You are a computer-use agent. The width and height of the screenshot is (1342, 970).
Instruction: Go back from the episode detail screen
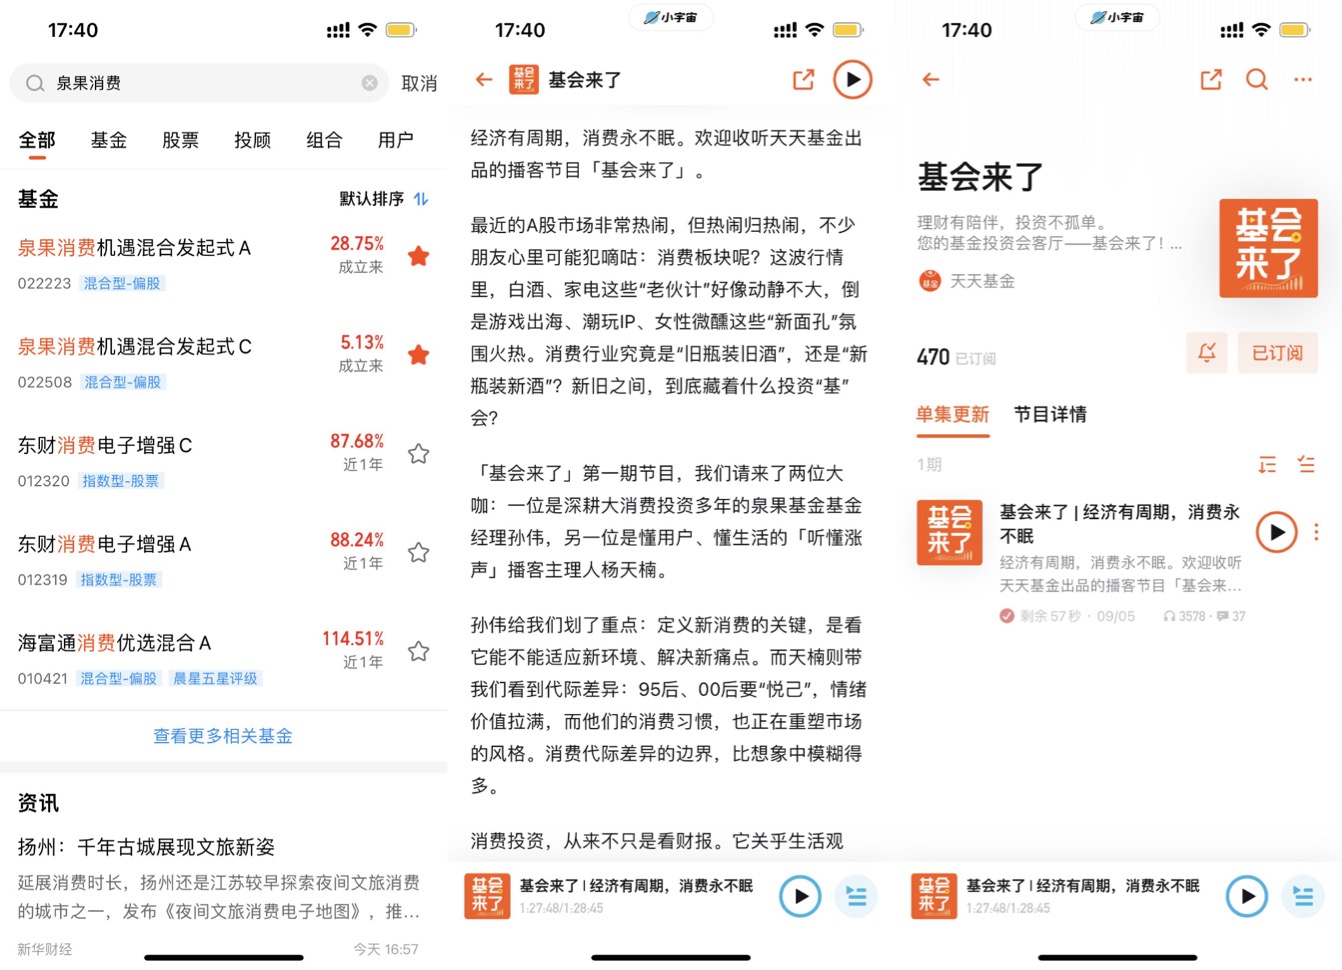coord(485,79)
